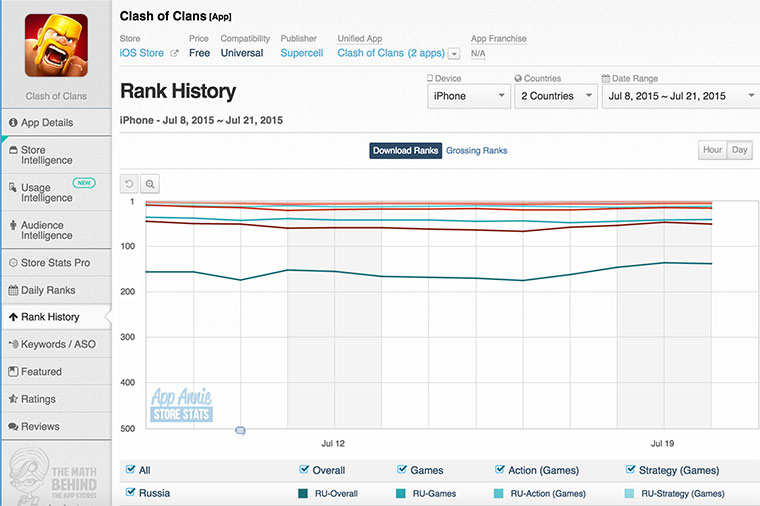Click the N/A App Franchise value
Viewport: 760px width, 506px height.
(x=478, y=53)
